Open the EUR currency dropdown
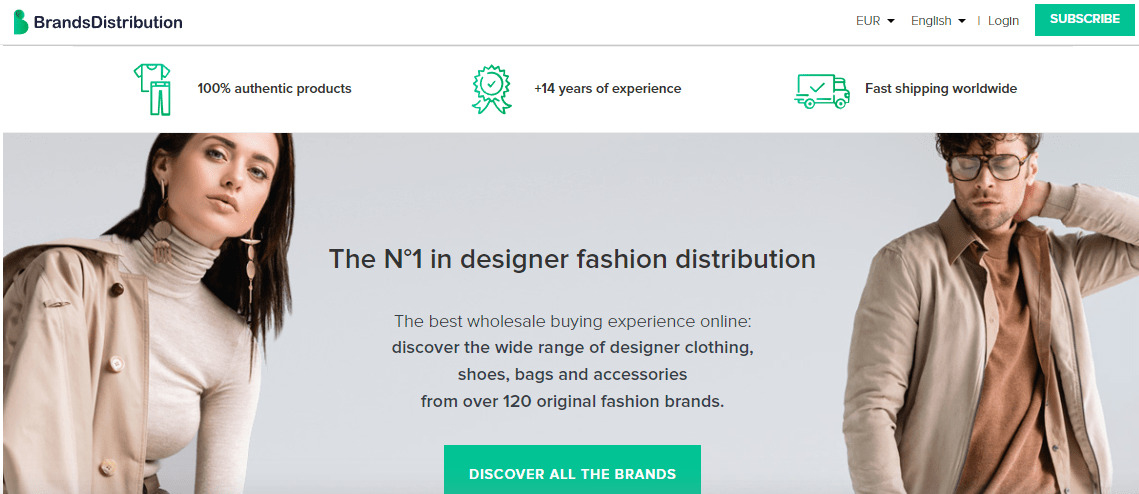The width and height of the screenshot is (1139, 494). tap(875, 21)
